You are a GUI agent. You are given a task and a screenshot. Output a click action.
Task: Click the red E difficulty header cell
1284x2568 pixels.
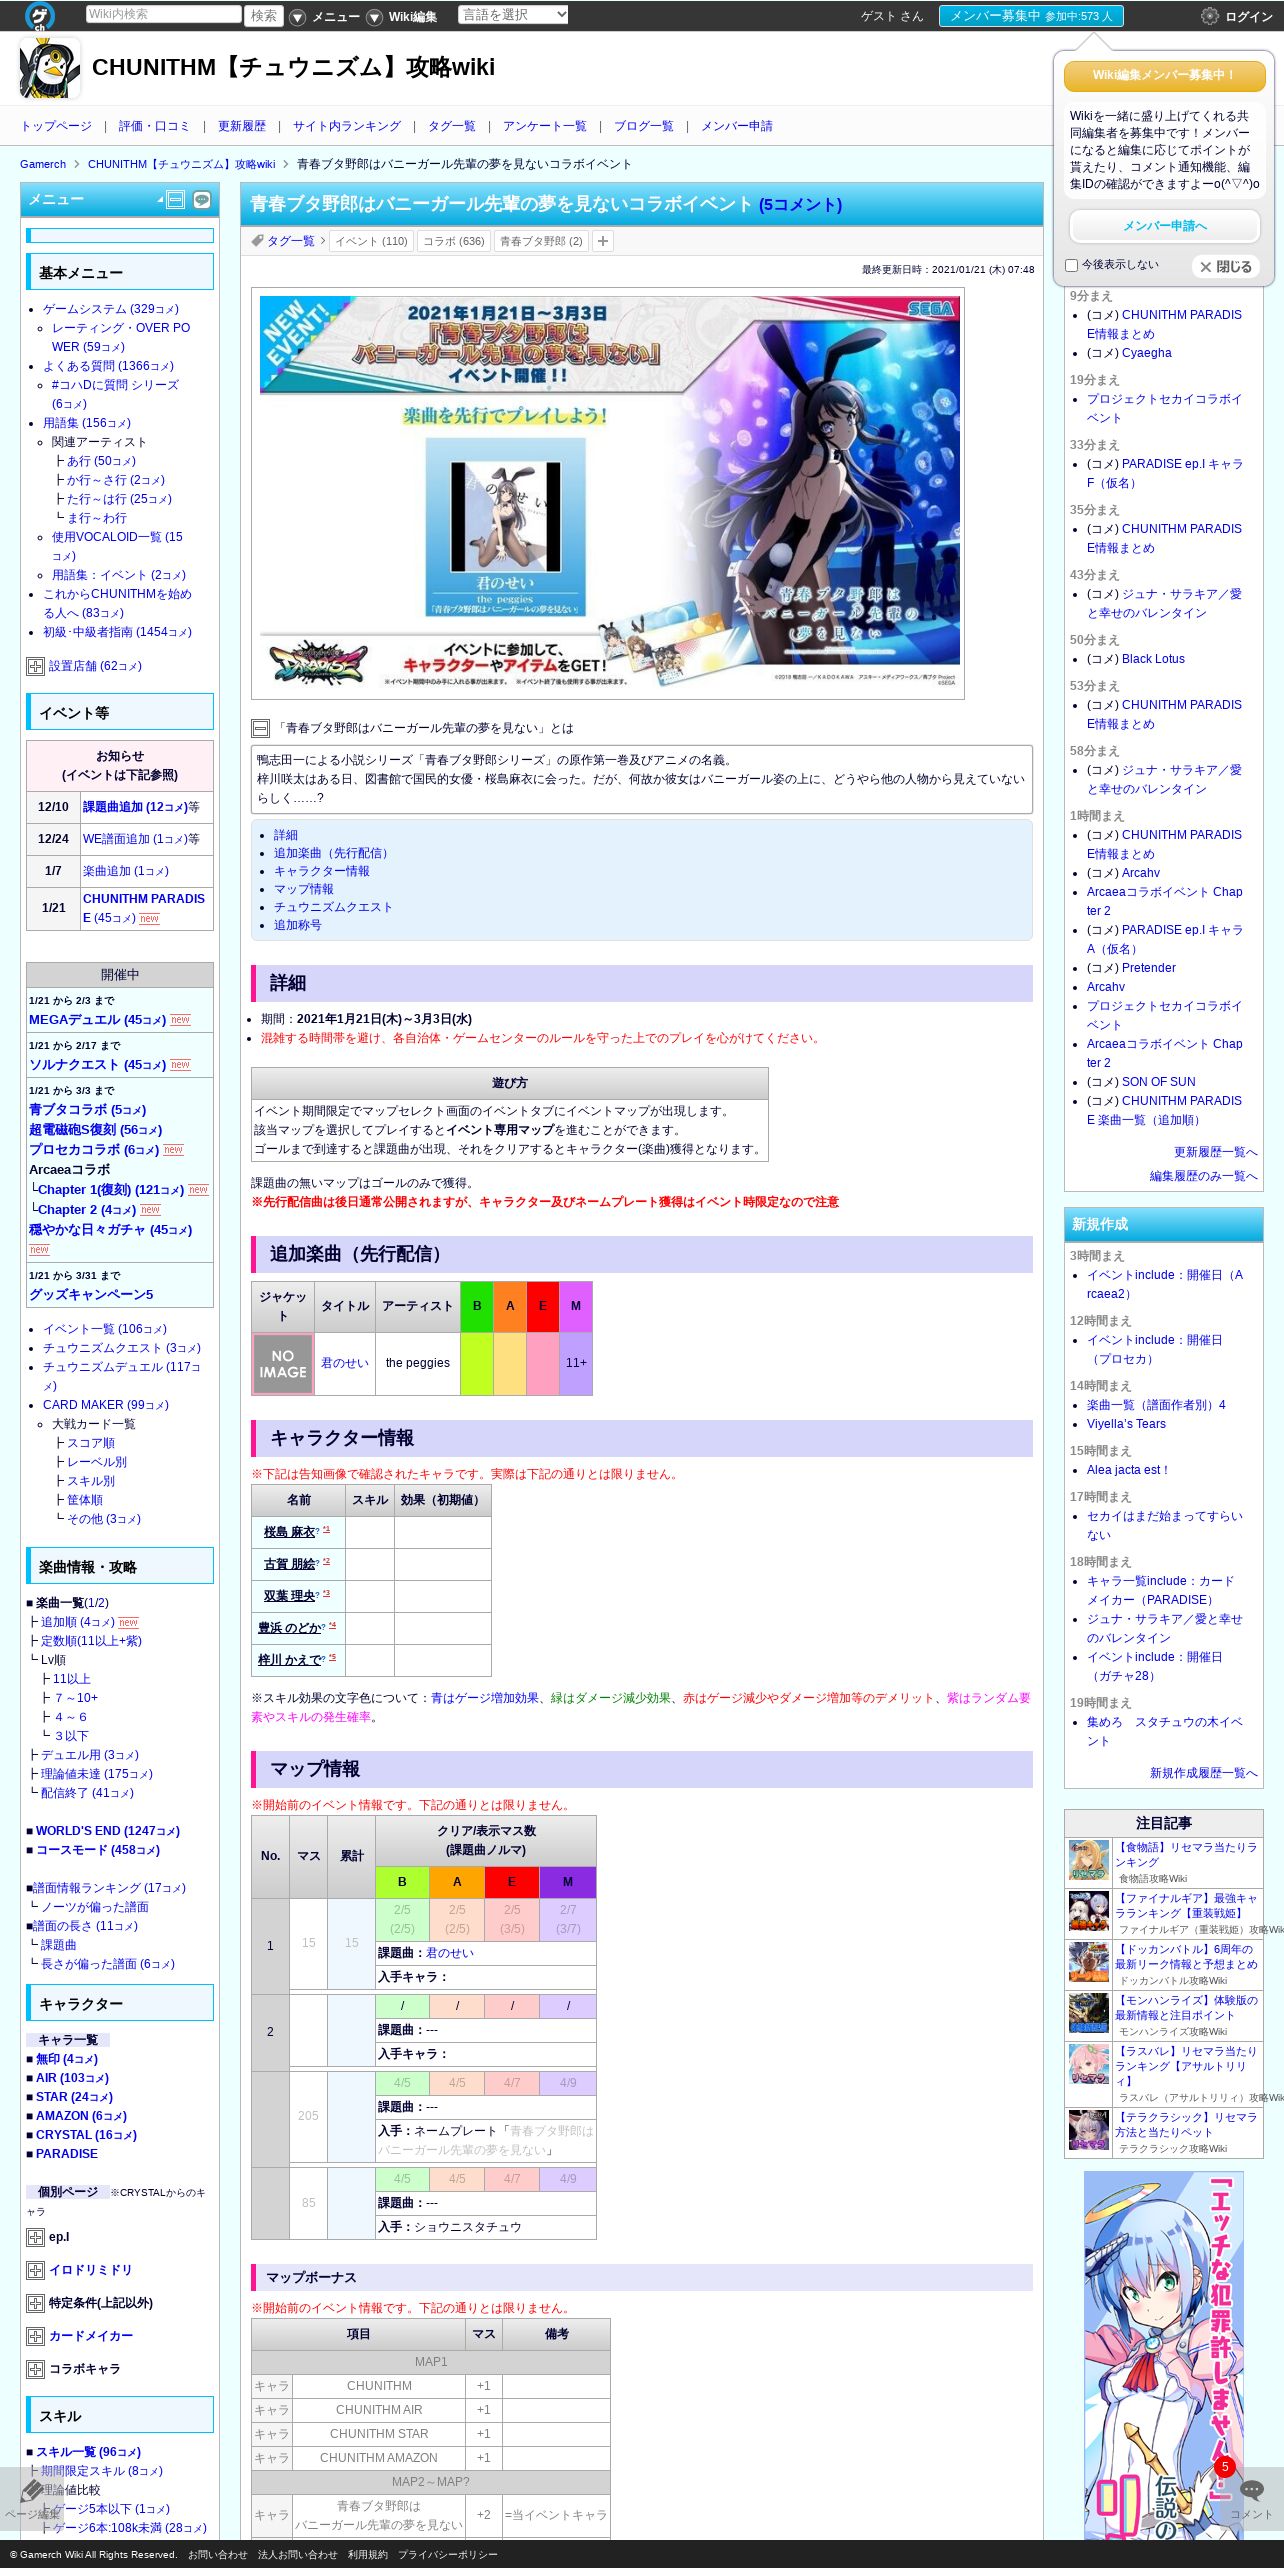coord(543,1306)
